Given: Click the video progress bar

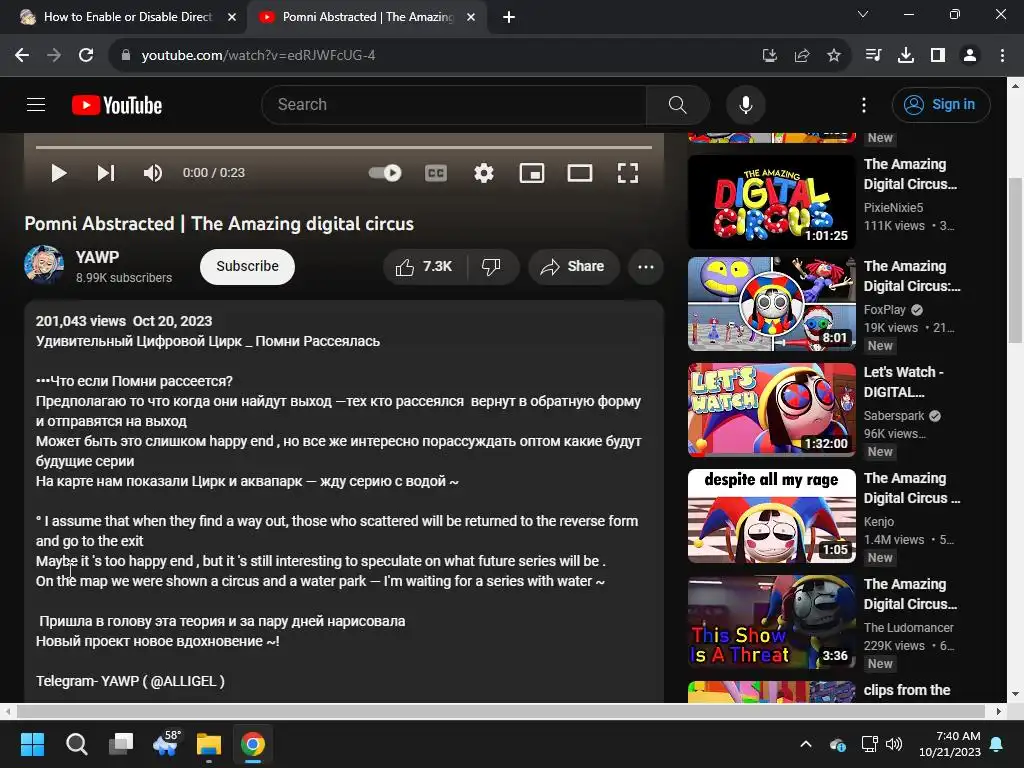Looking at the screenshot, I should coord(344,148).
